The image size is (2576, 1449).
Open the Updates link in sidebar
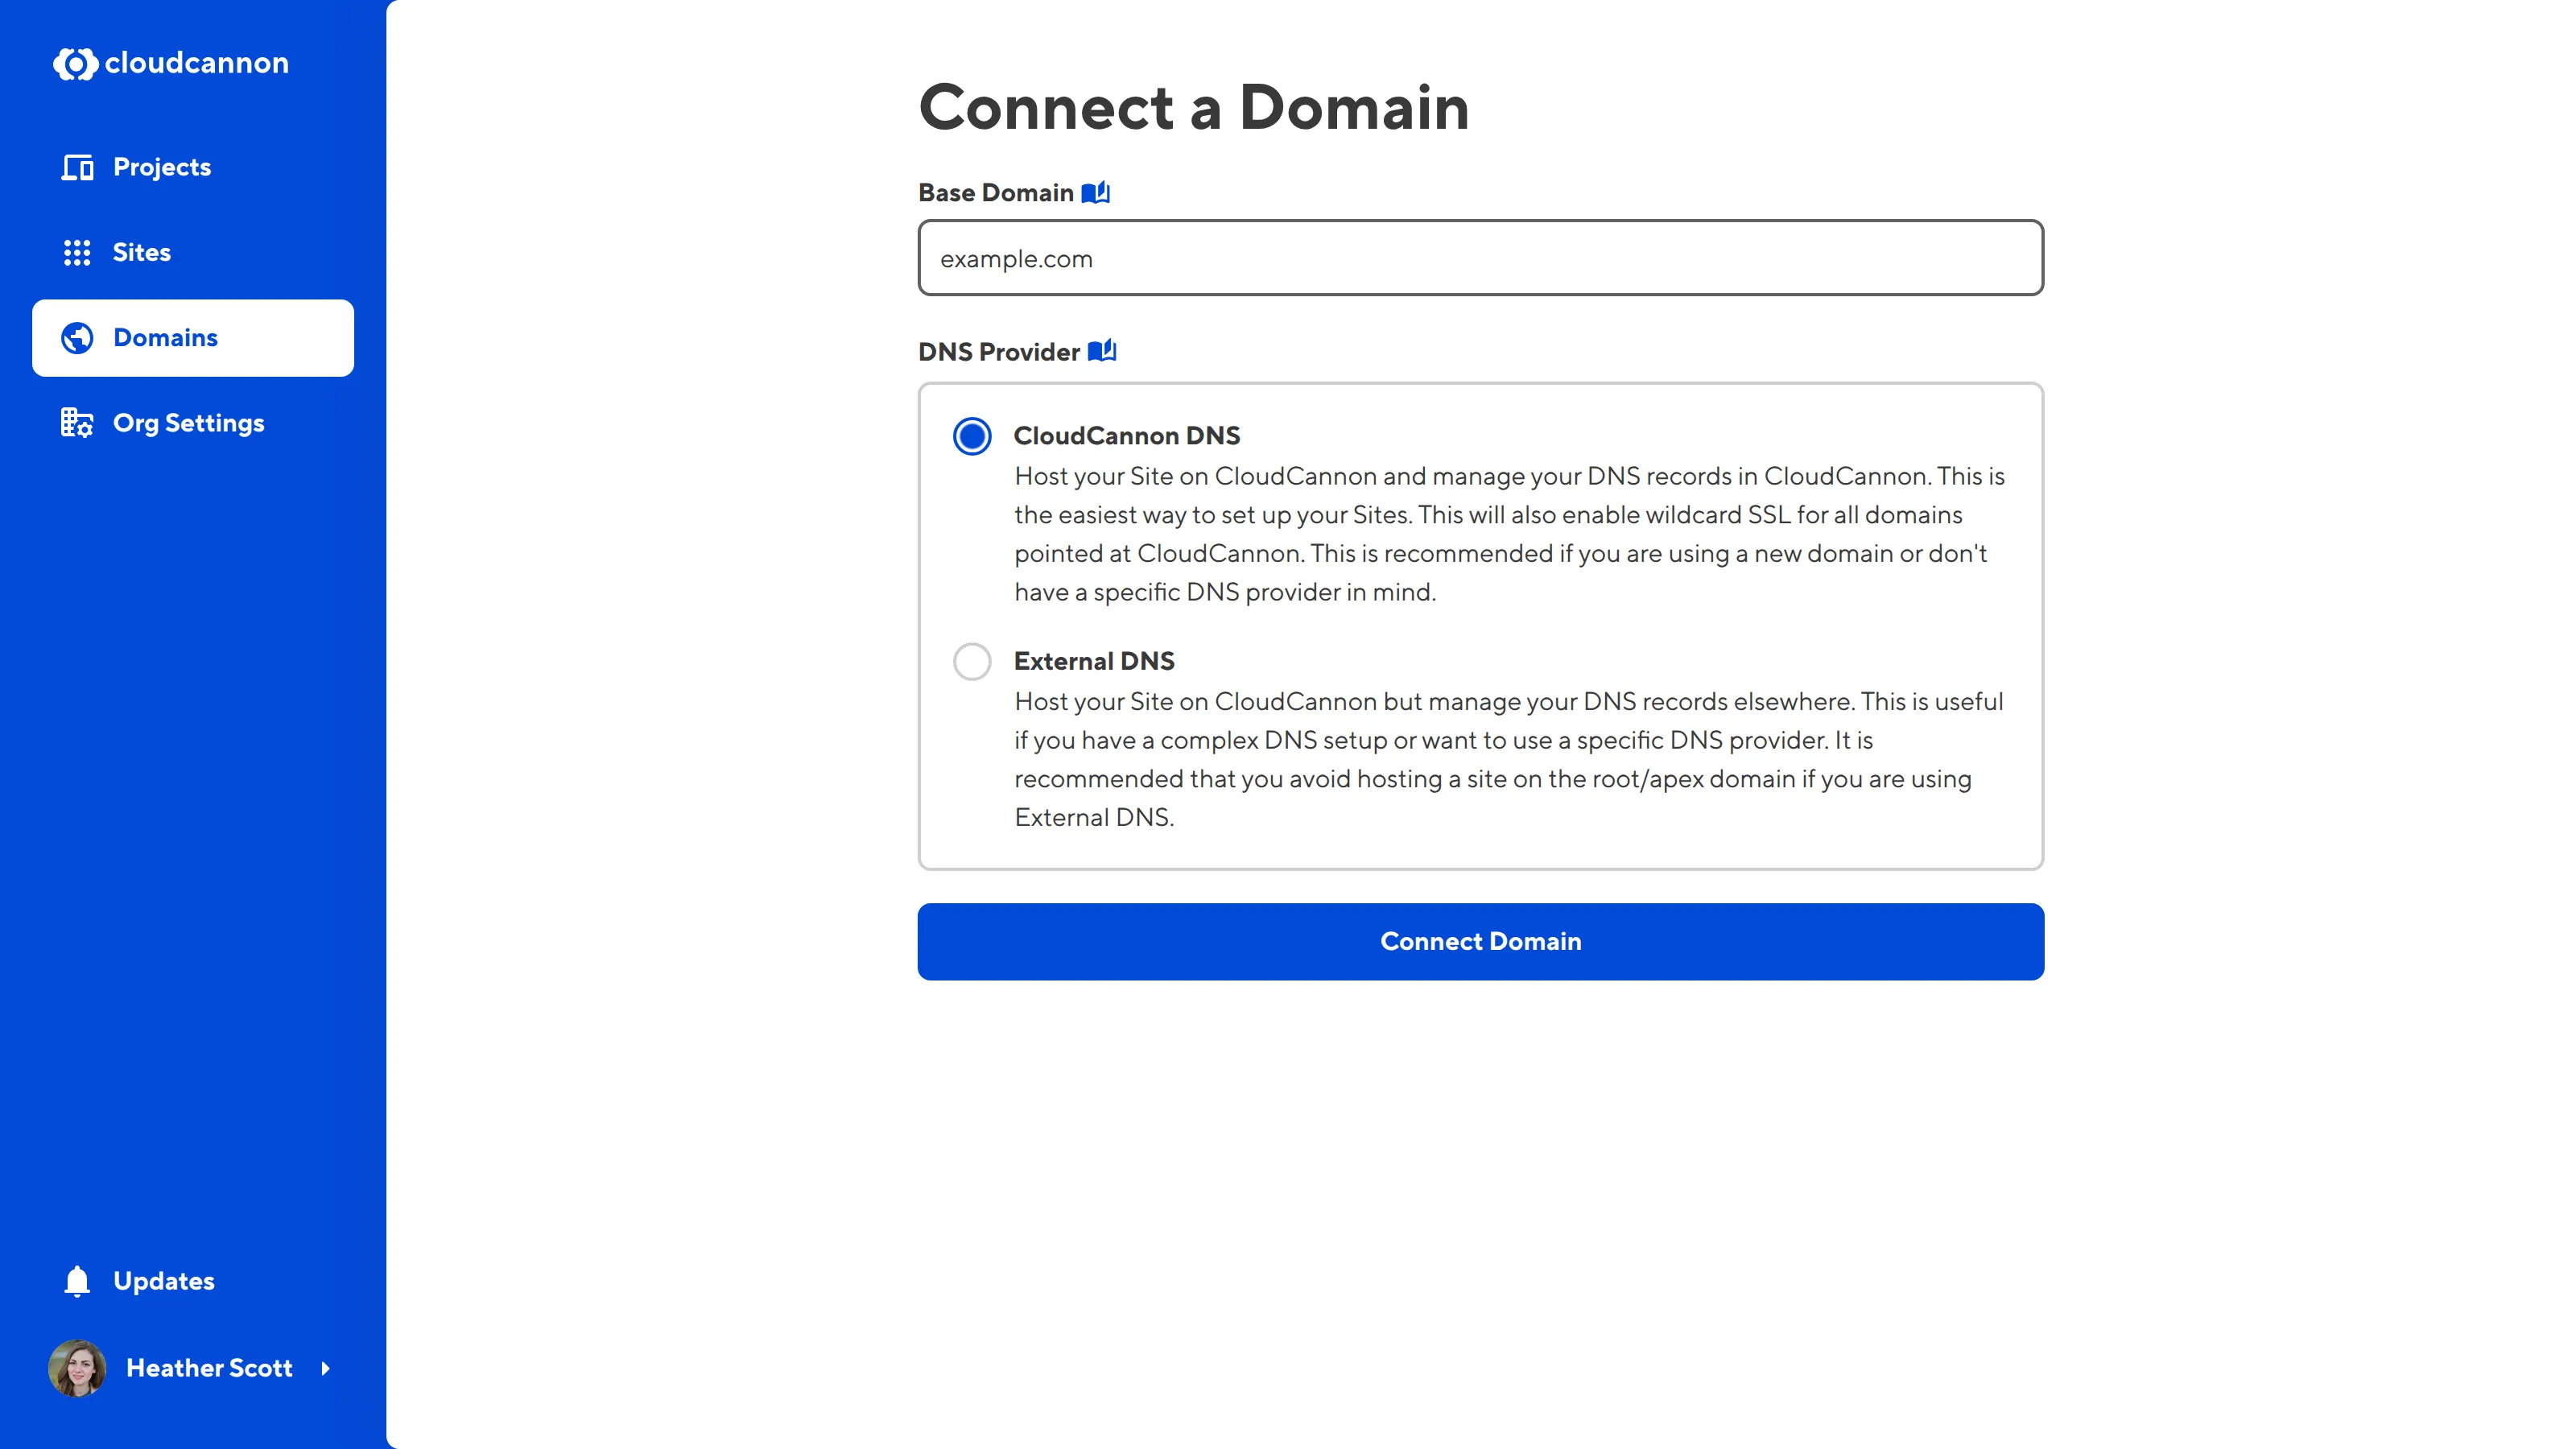pos(164,1281)
